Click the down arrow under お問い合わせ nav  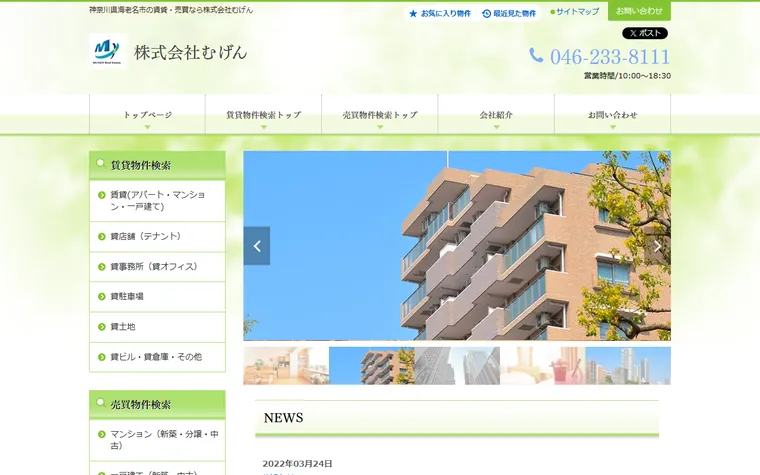(x=613, y=127)
